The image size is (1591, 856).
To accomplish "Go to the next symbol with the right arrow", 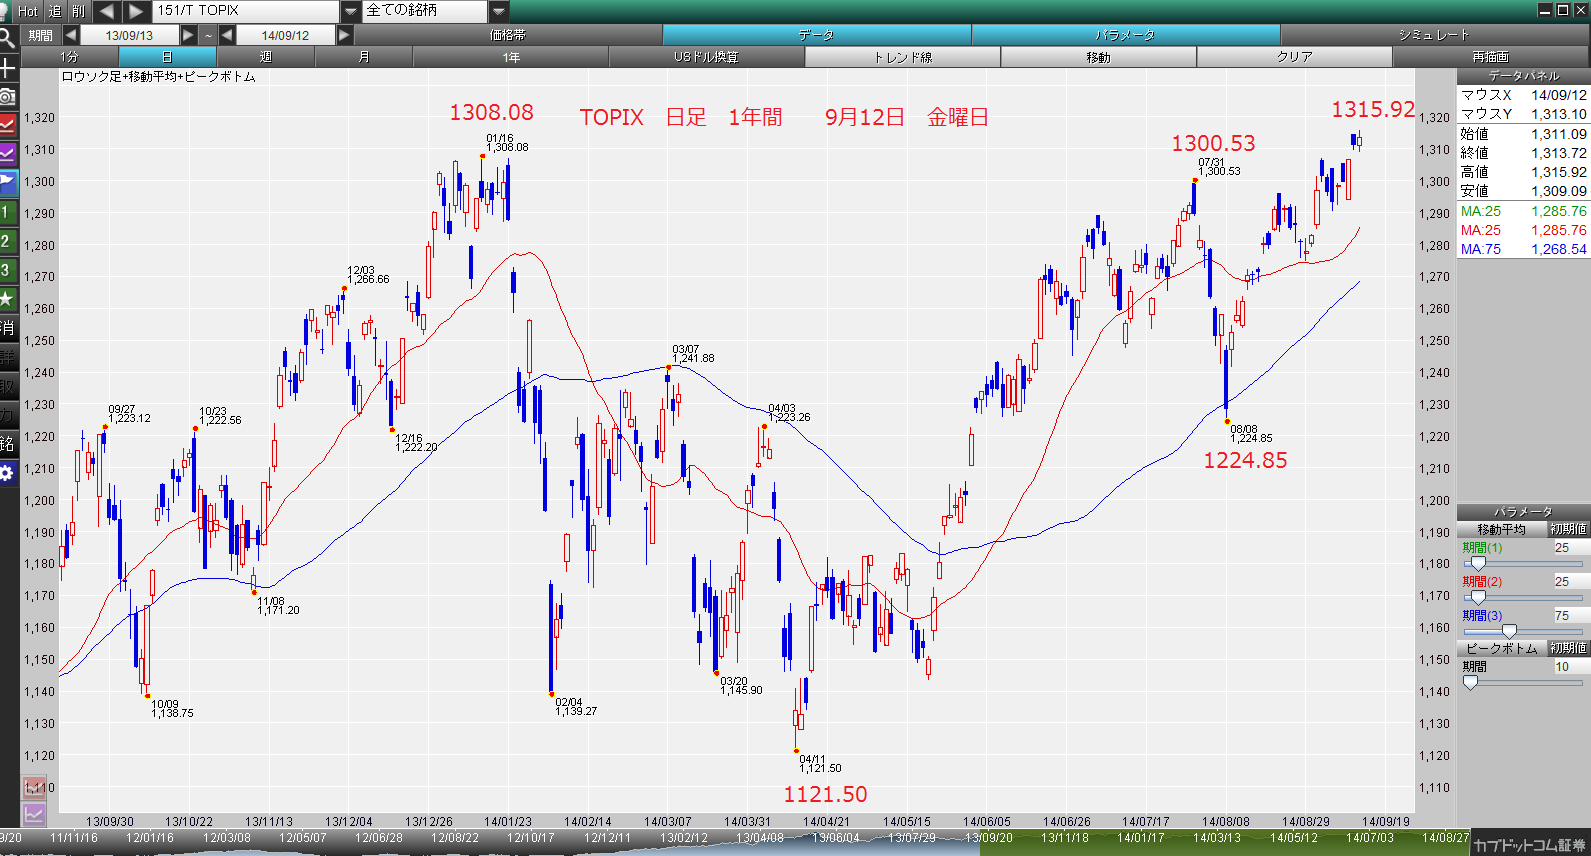I will click(137, 11).
